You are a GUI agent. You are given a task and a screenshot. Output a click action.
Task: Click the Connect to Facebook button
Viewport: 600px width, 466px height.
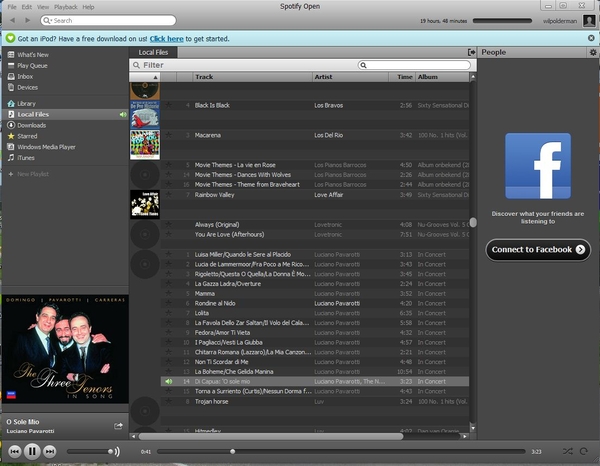tap(538, 250)
